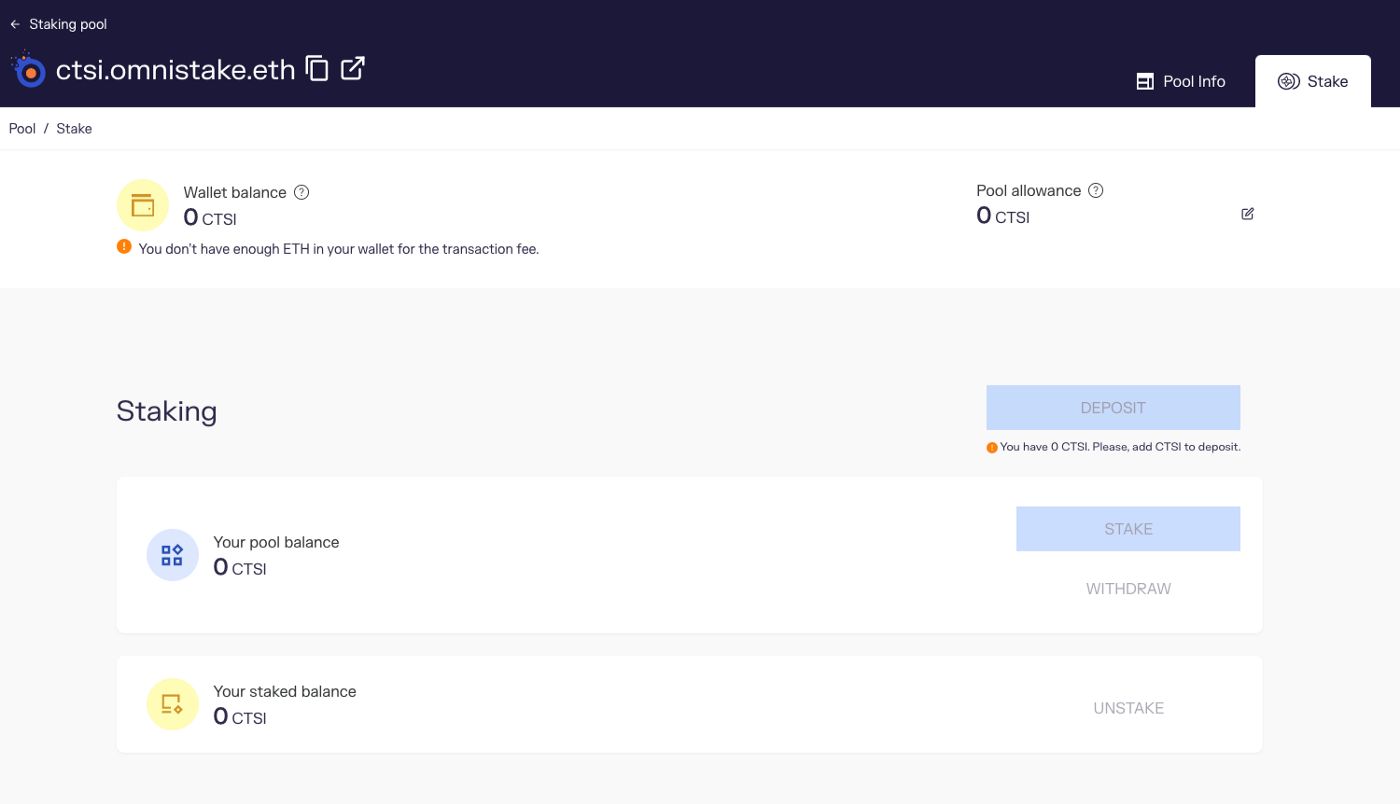This screenshot has height=804, width=1400.
Task: Click the ETH fee warning icon
Action: click(124, 247)
